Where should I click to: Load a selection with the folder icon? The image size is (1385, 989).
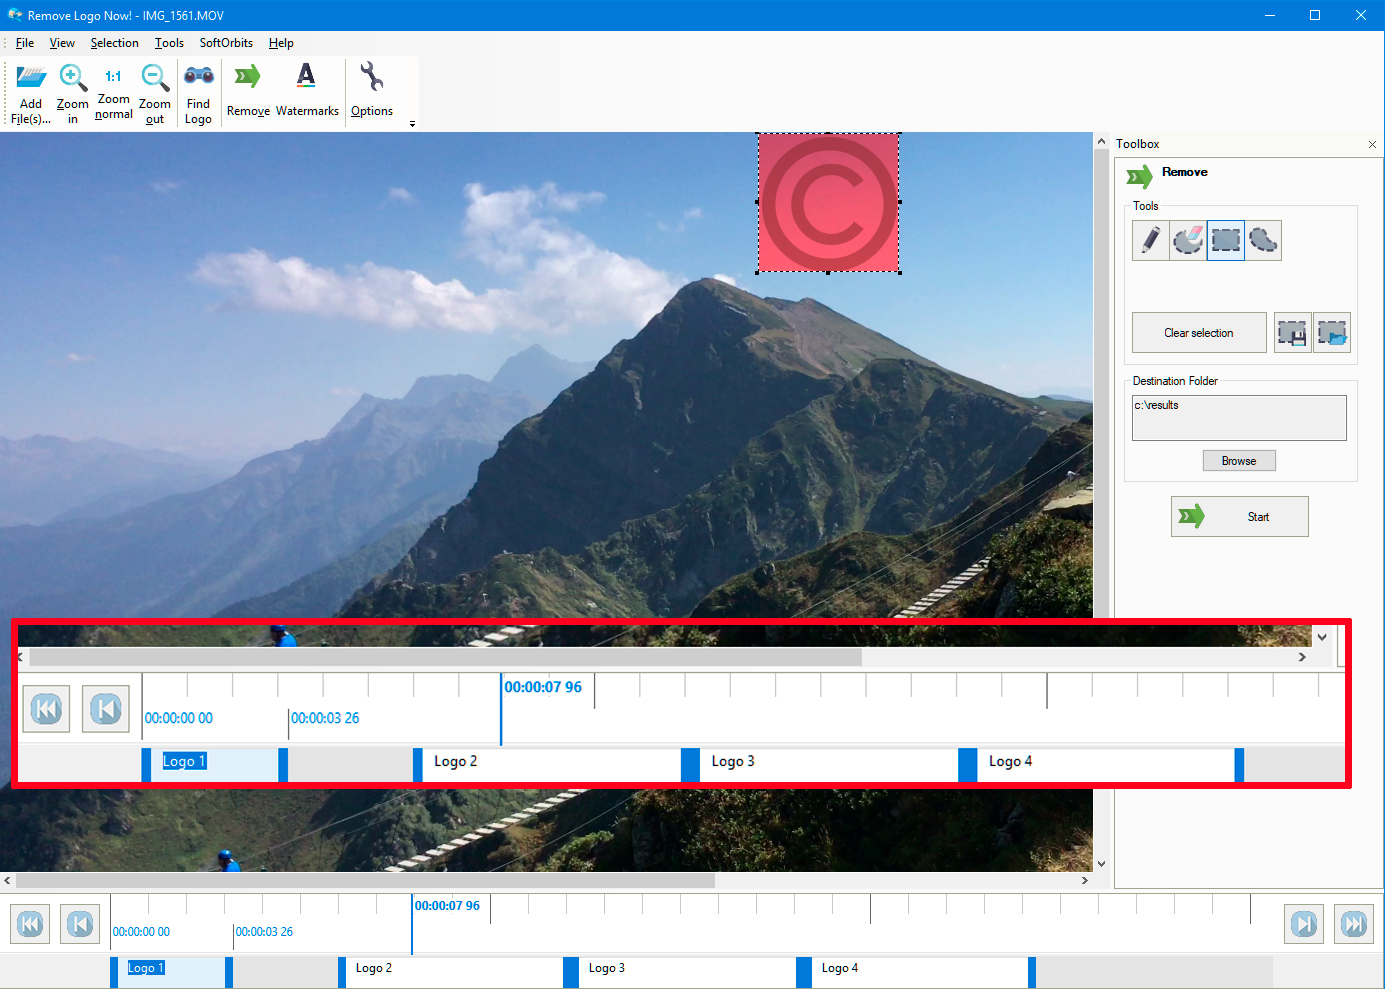[1332, 332]
